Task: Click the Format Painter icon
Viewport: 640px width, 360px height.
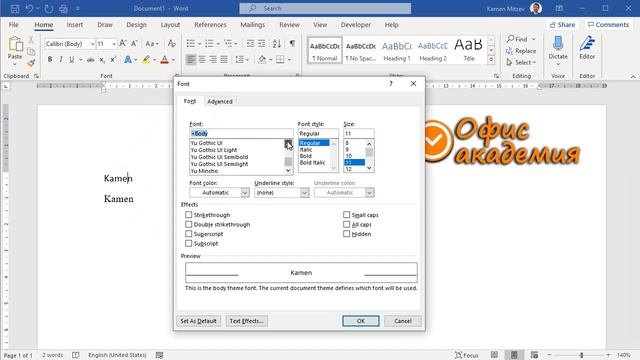Action: tap(31, 63)
